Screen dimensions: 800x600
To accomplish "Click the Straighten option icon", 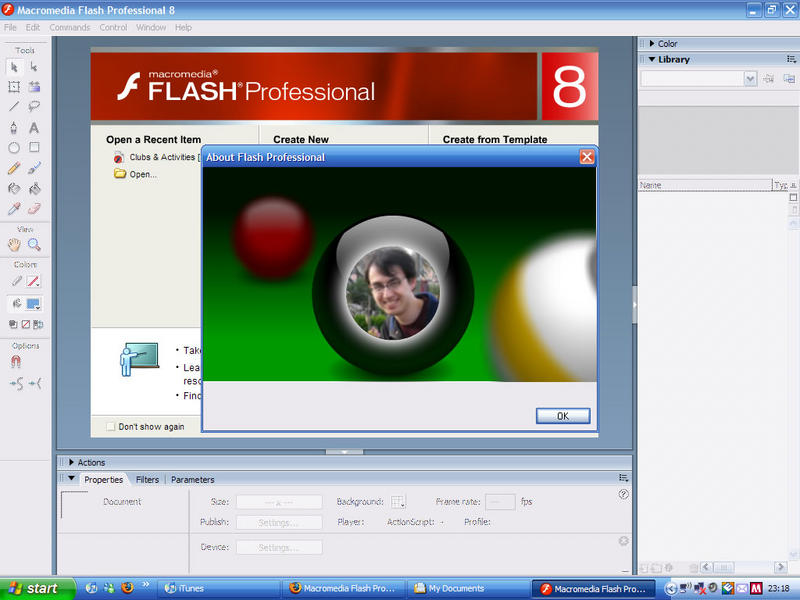I will [x=35, y=384].
